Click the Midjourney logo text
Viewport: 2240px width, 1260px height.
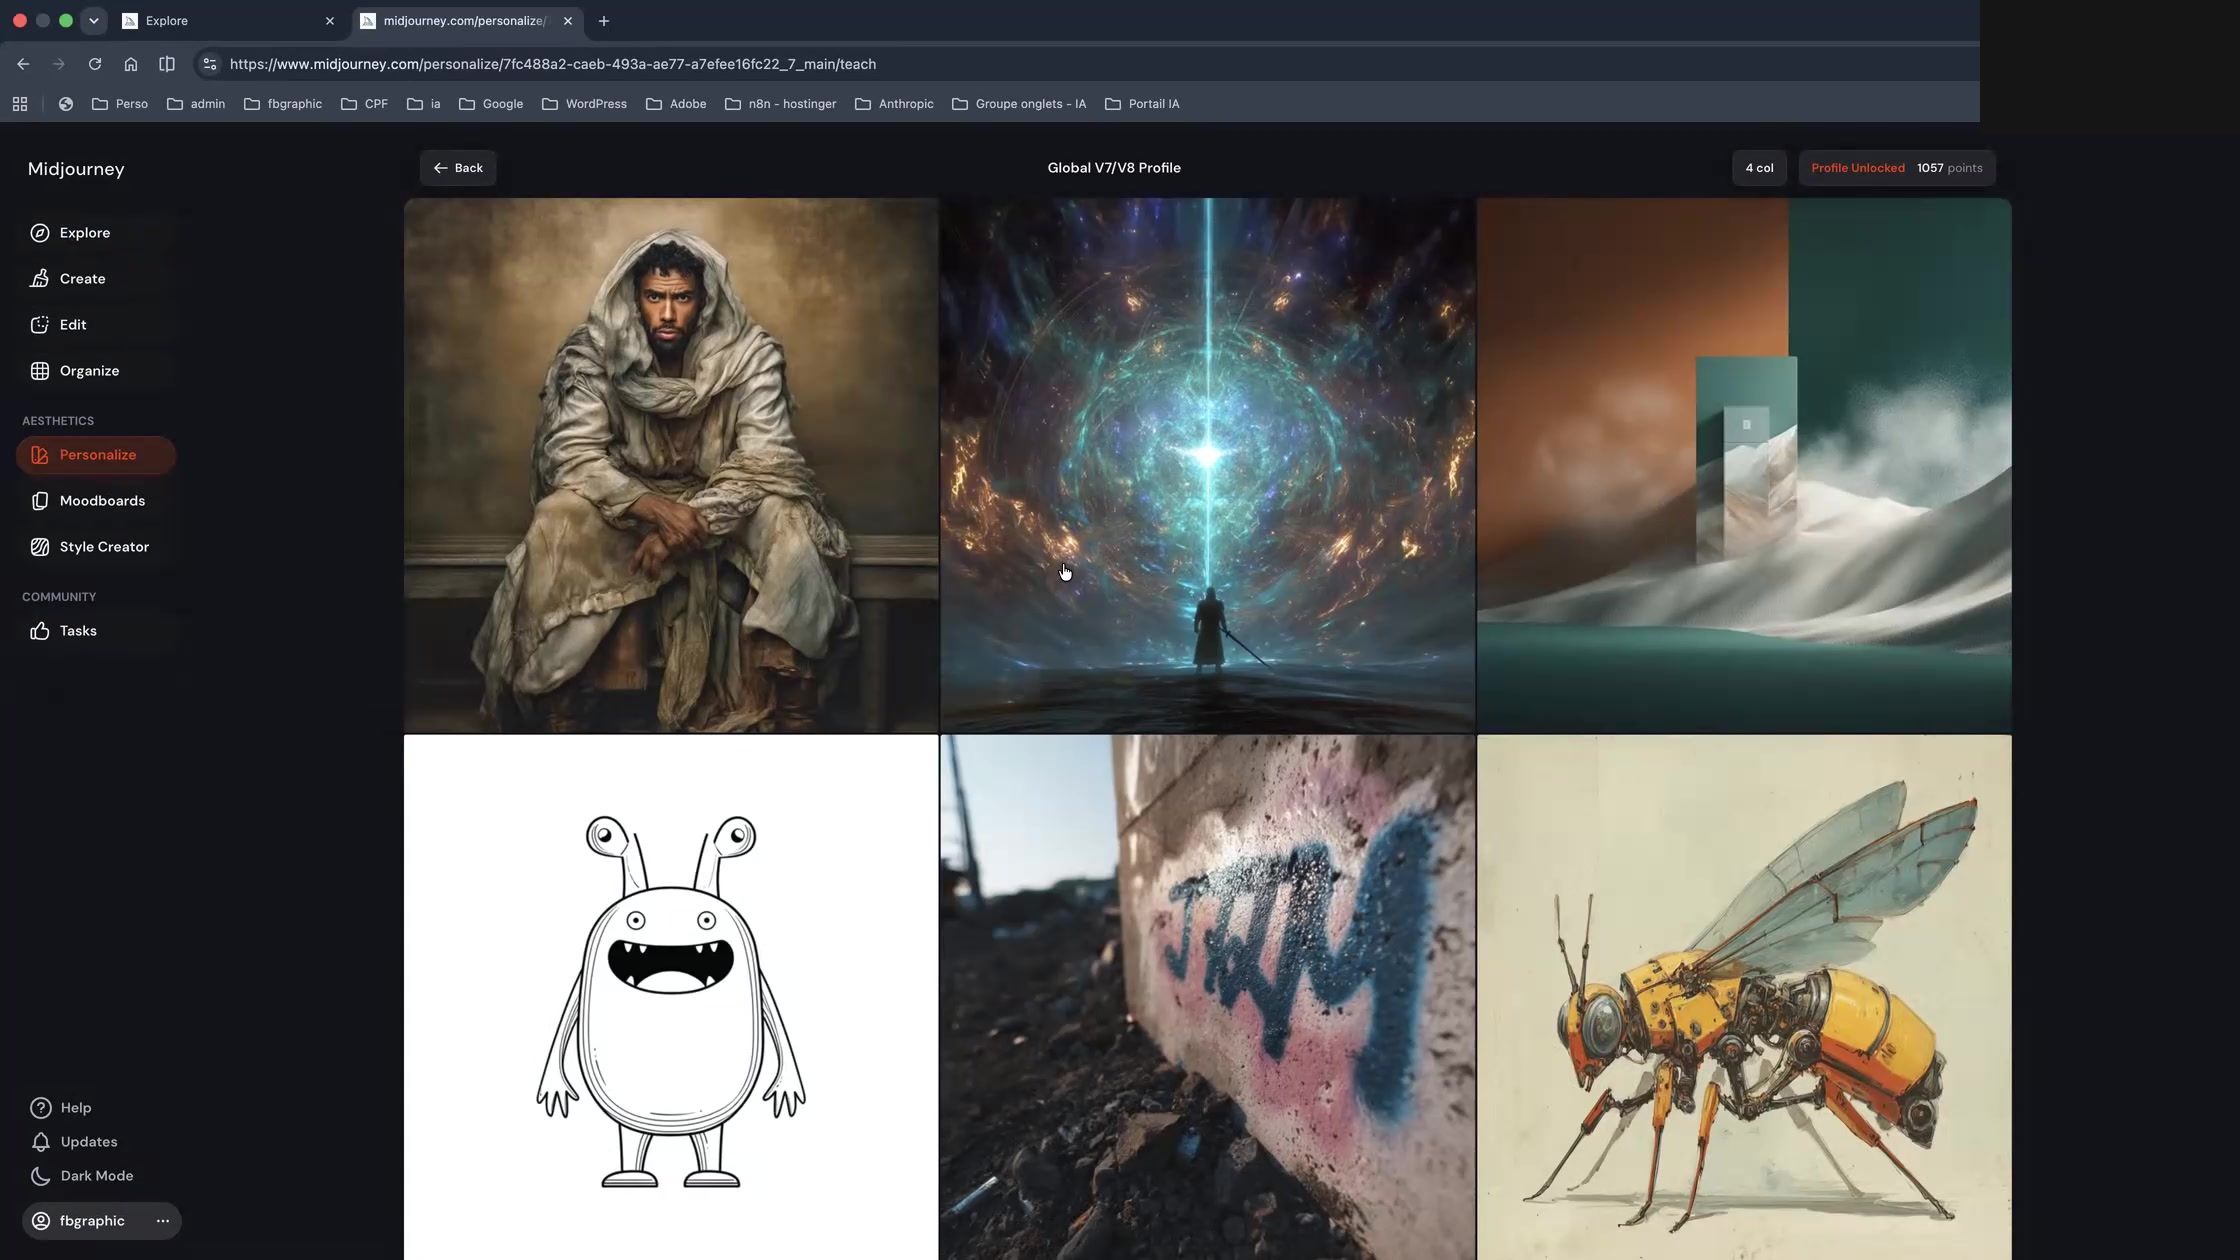[76, 169]
